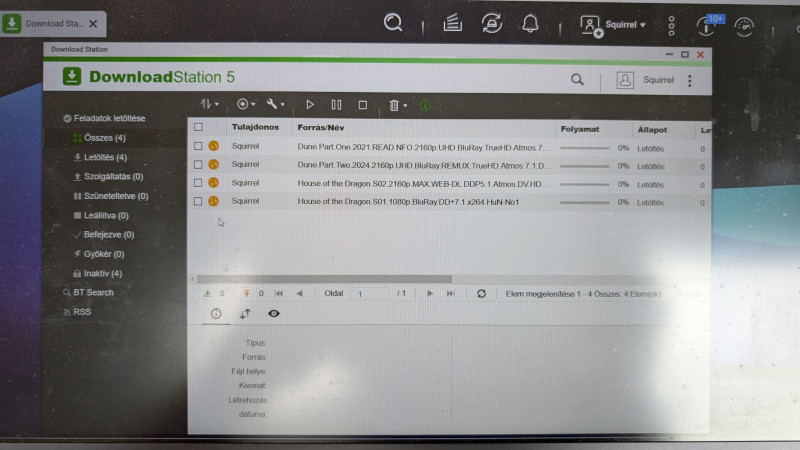Click the green info toolbar icon
Image resolution: width=800 pixels, height=450 pixels.
click(425, 106)
